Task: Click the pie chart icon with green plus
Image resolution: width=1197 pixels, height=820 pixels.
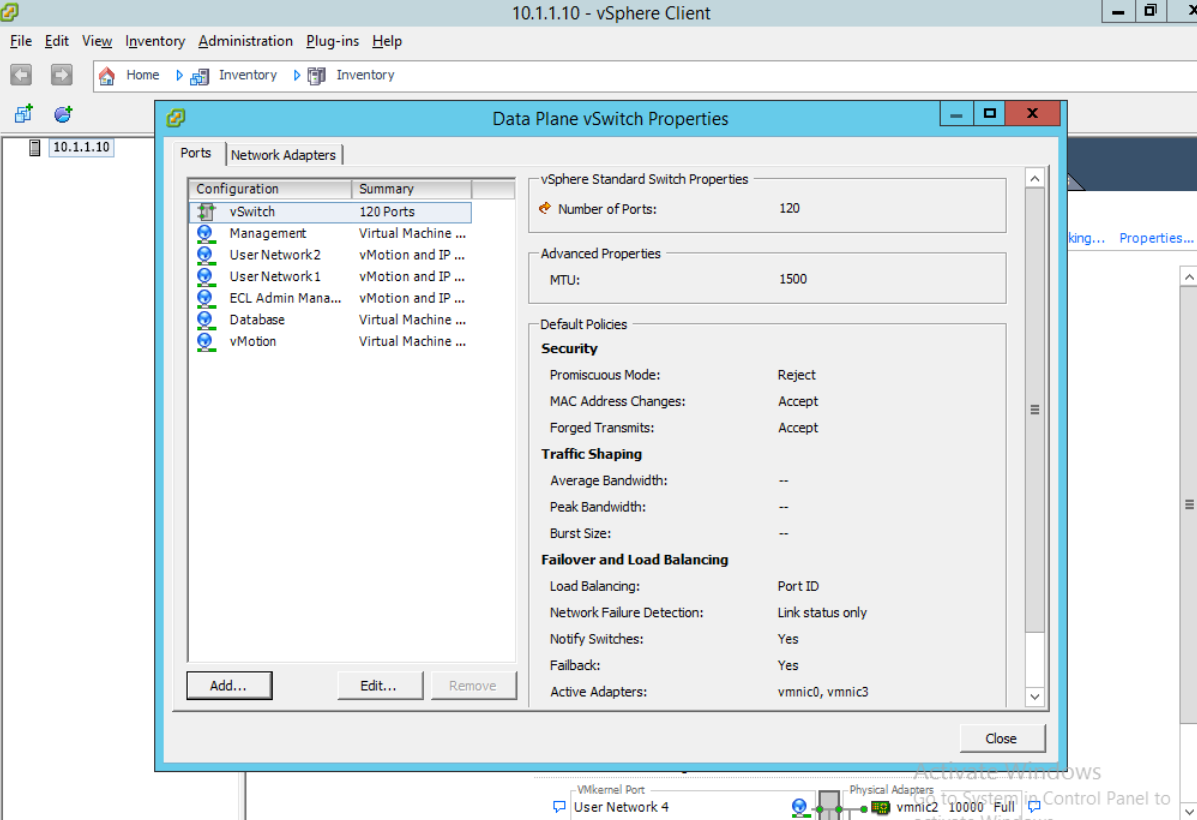Action: click(62, 113)
